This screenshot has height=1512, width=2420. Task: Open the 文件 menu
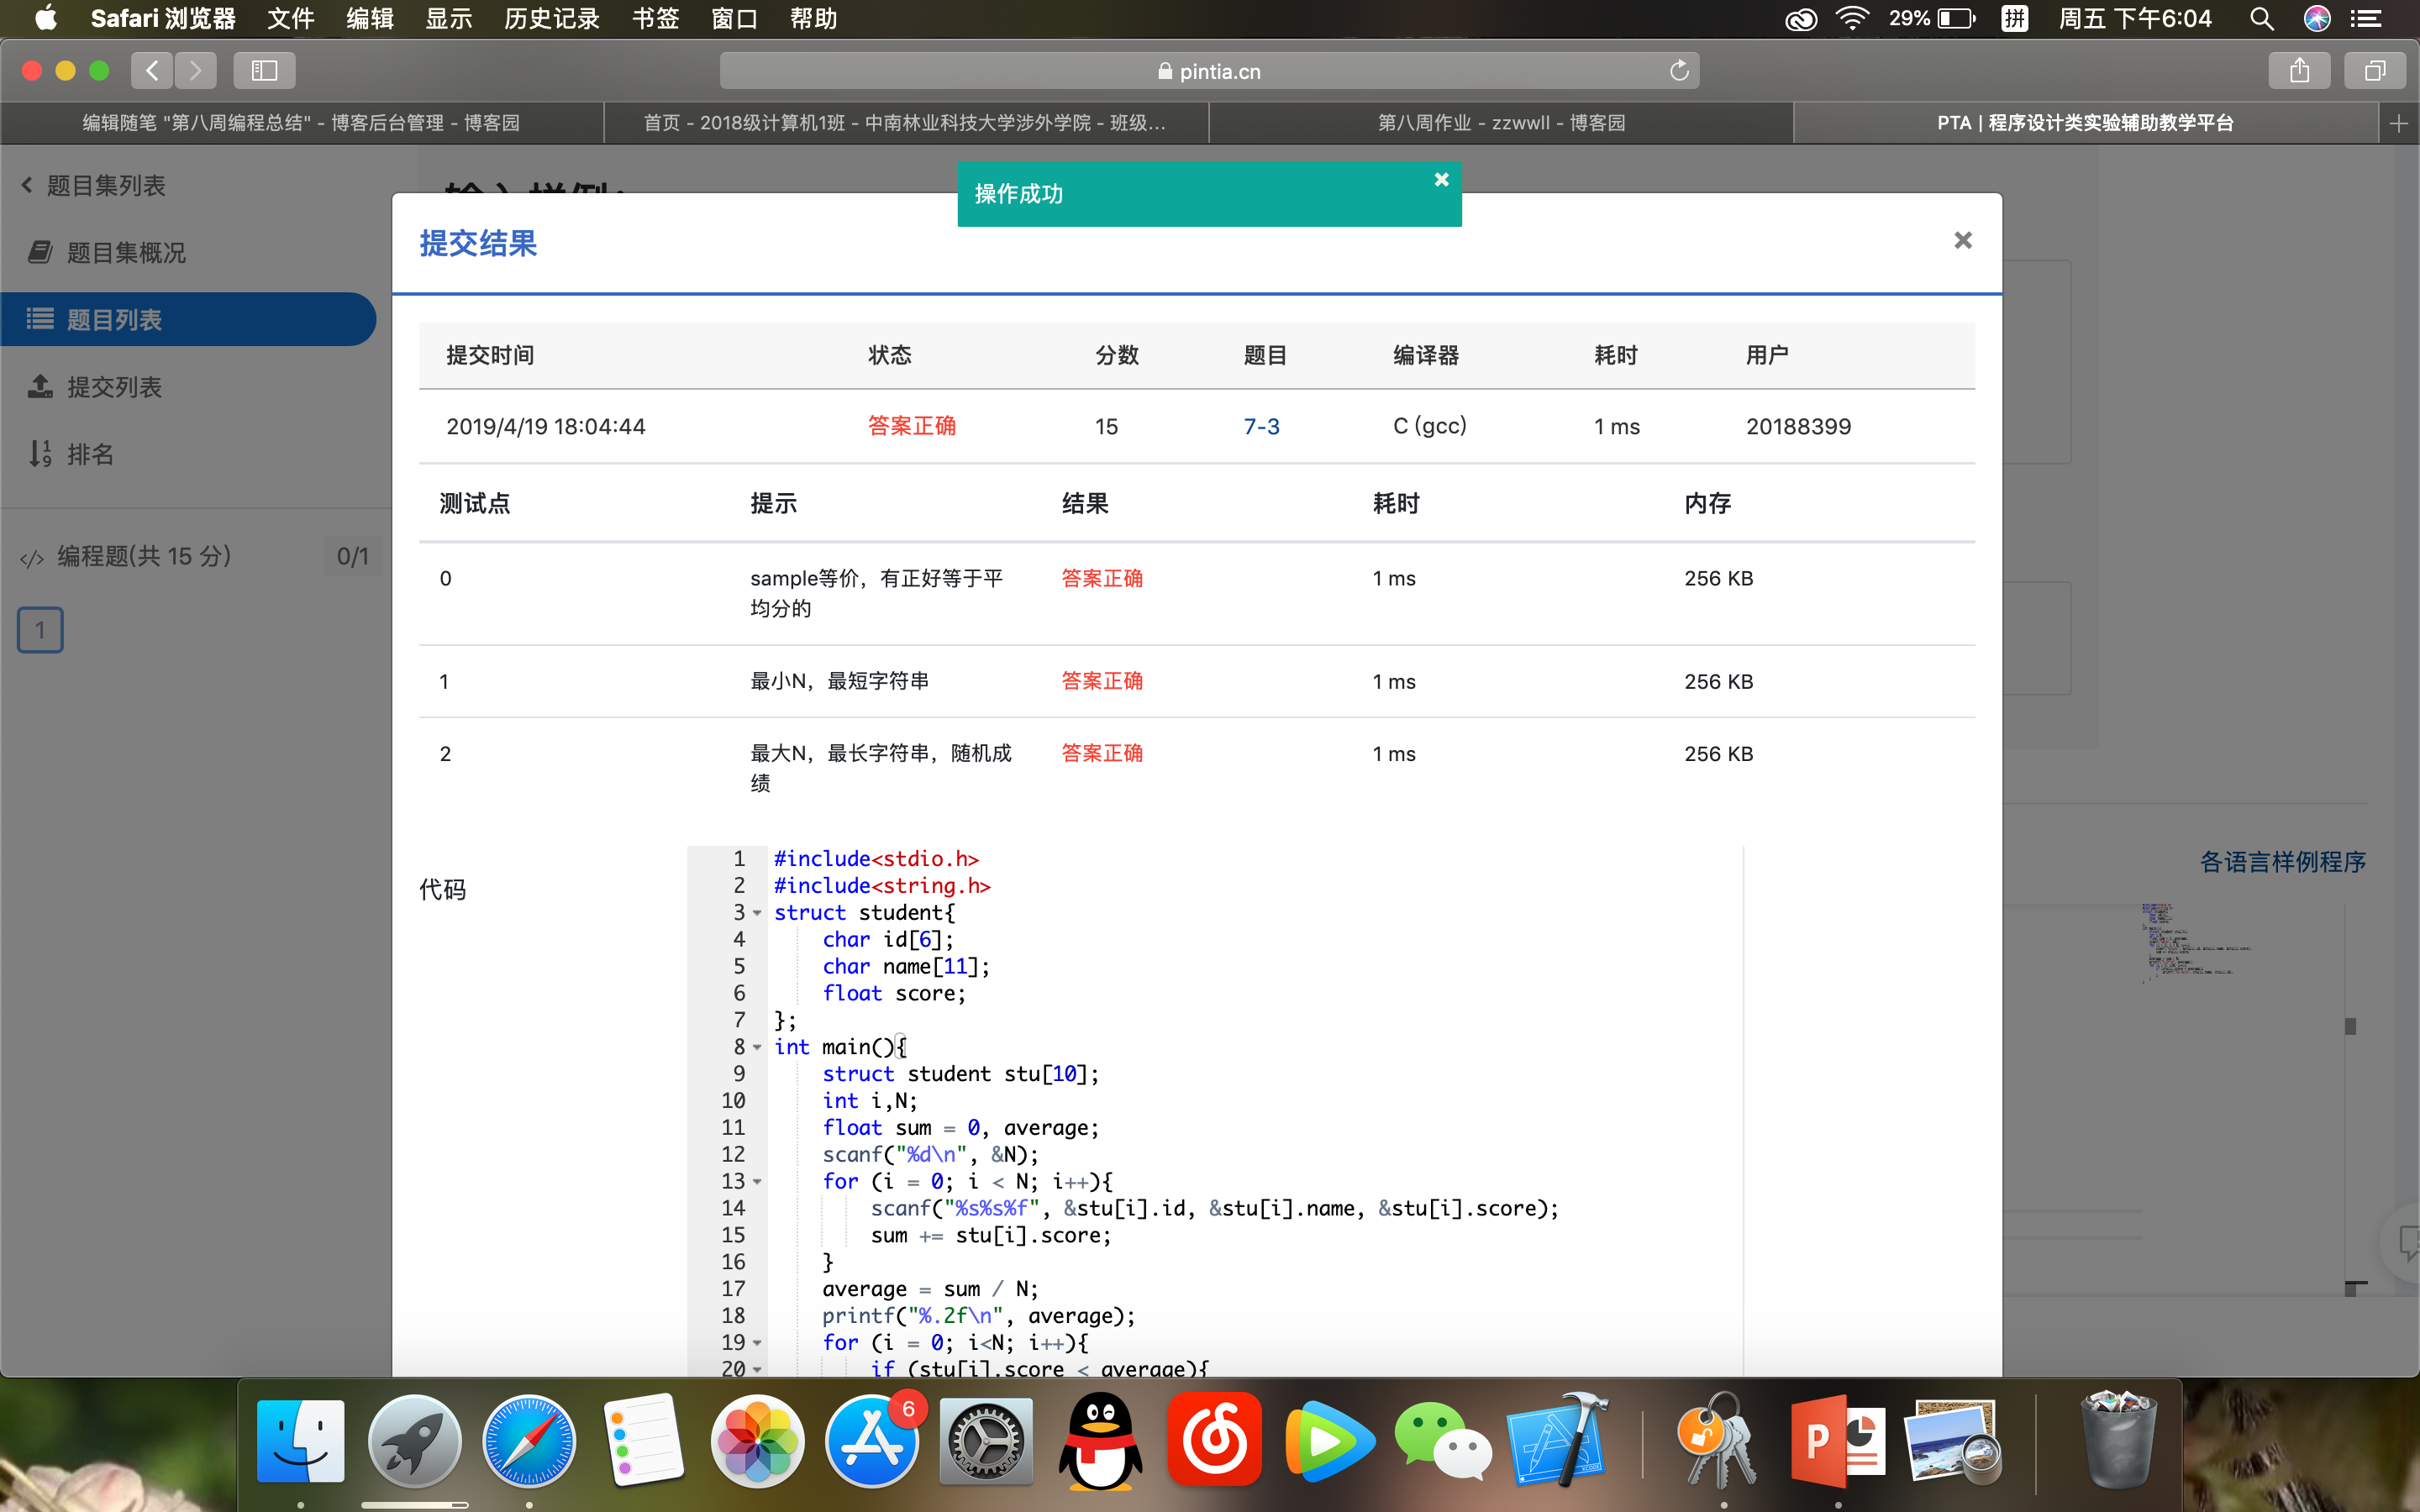pos(291,18)
